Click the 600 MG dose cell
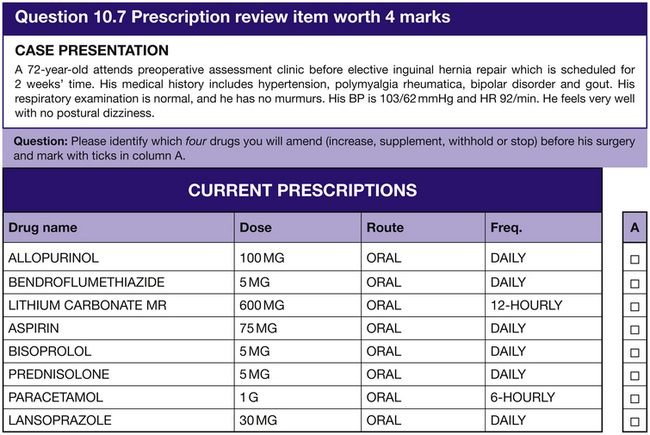650x435 pixels. (x=263, y=305)
